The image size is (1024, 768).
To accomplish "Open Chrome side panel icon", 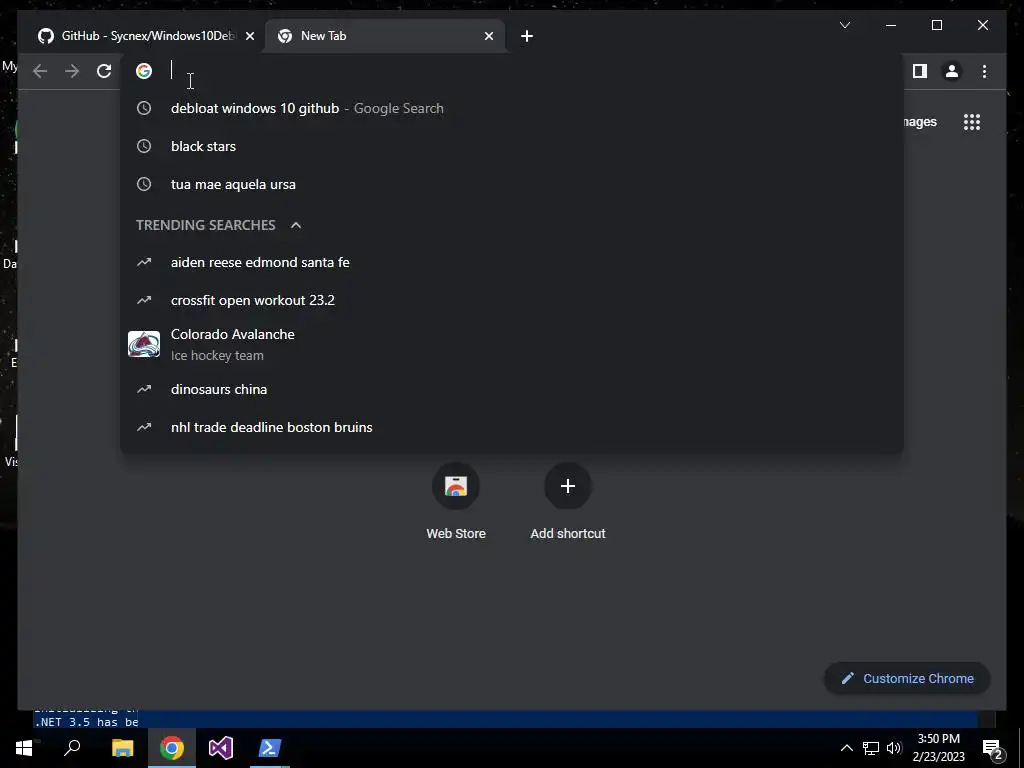I will coord(920,71).
